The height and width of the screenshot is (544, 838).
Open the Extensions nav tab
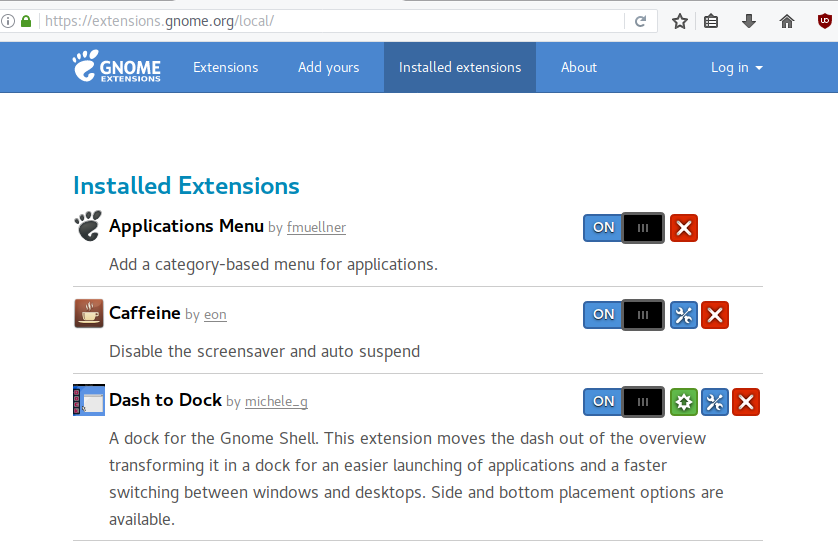click(225, 67)
